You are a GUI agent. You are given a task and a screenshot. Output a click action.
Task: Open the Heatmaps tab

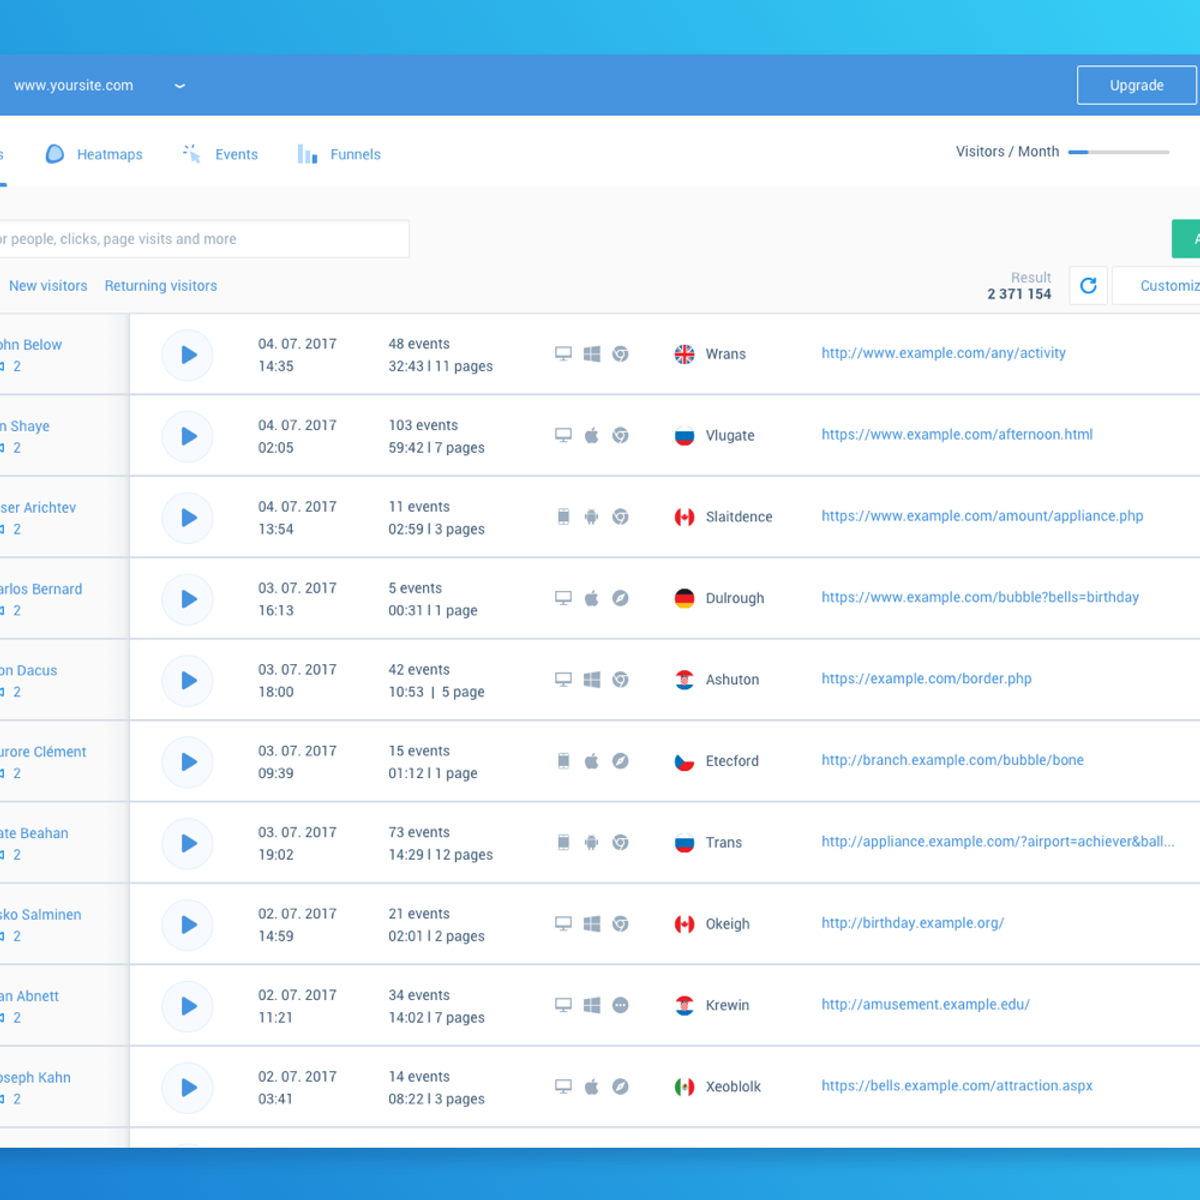(x=95, y=154)
